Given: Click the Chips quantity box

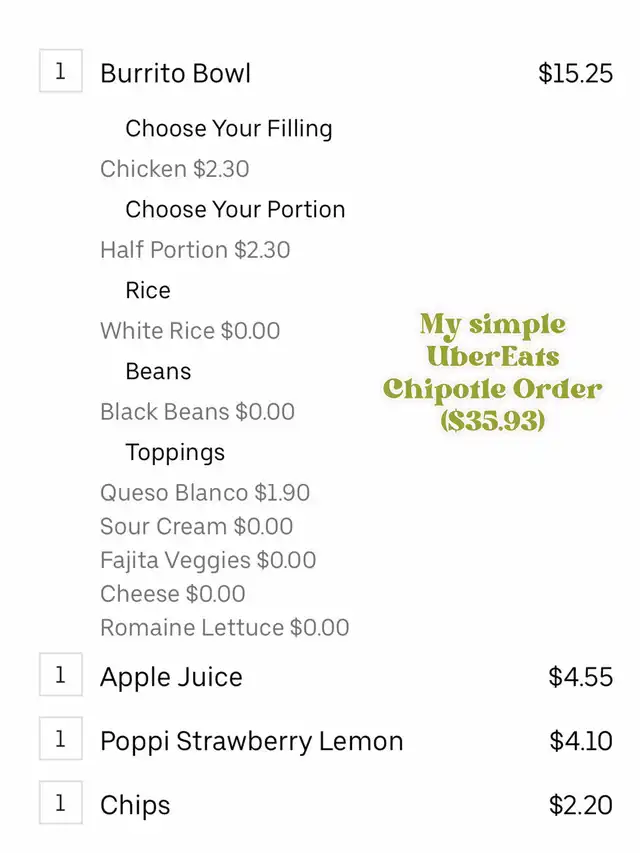Looking at the screenshot, I should (x=60, y=803).
